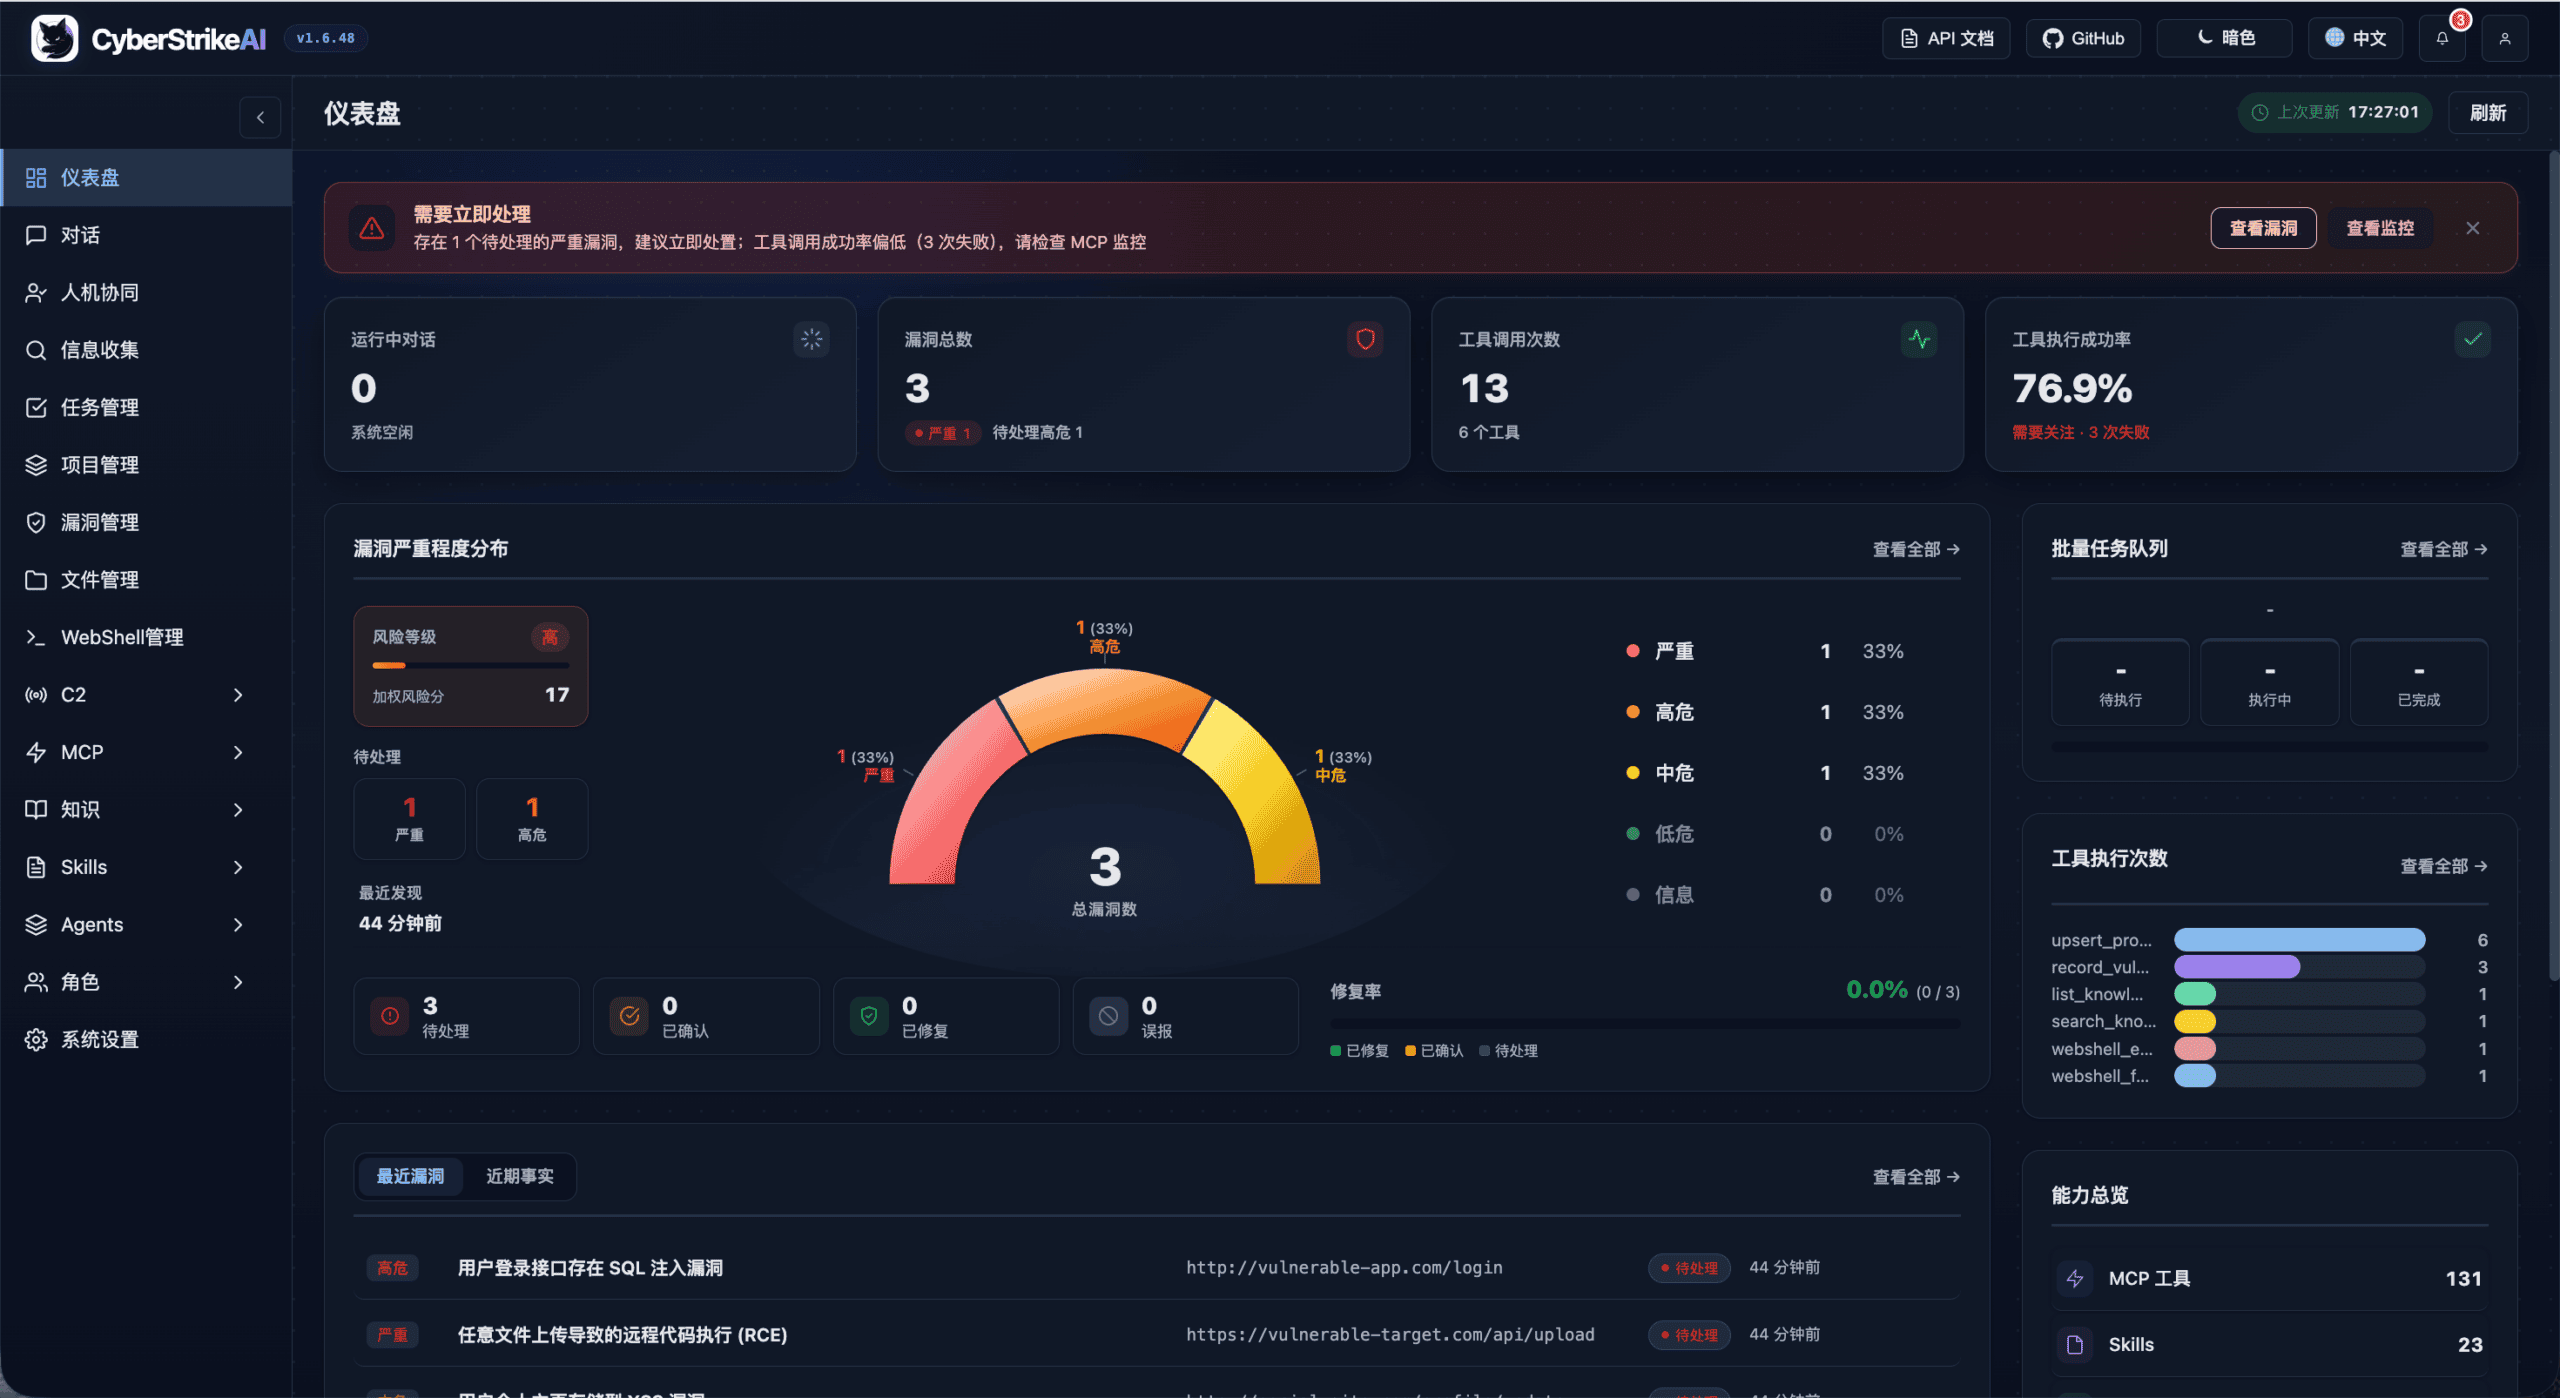Screen dimensions: 2560x1398
Task: Open the user profile icon
Action: (x=2505, y=38)
